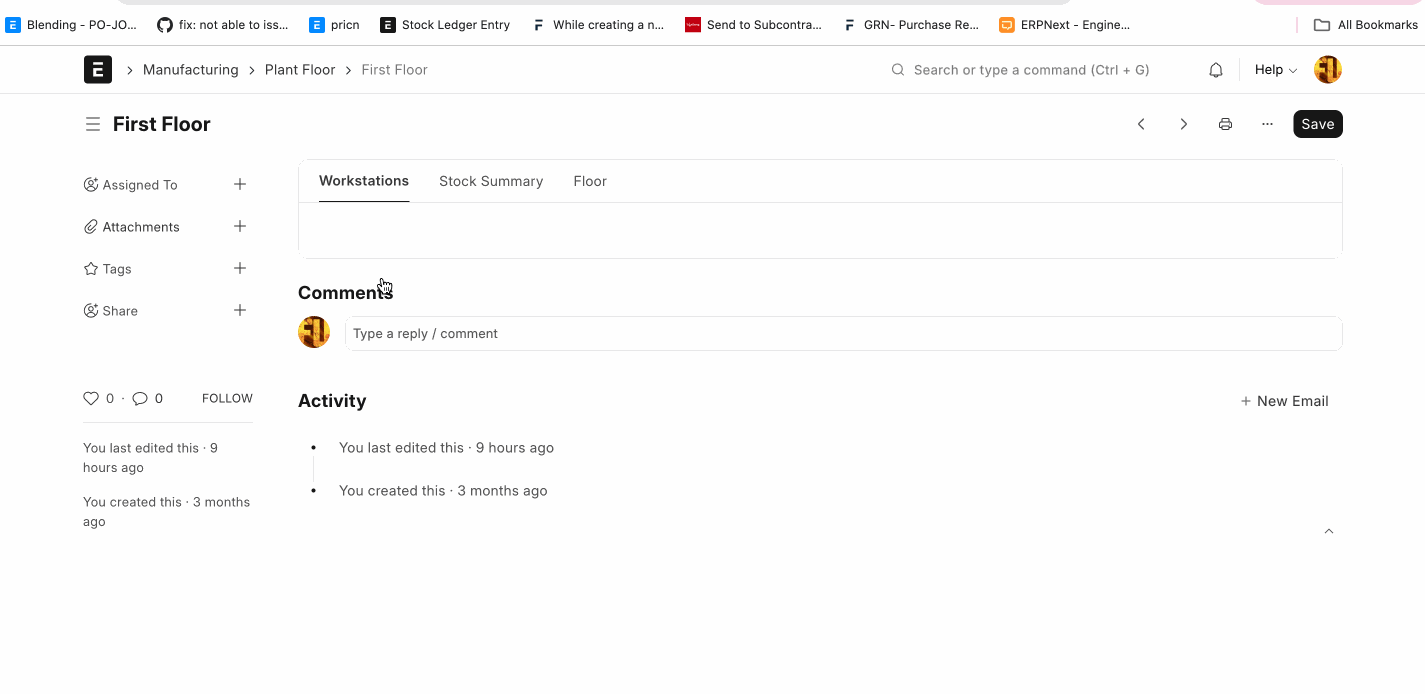The width and height of the screenshot is (1425, 694).
Task: Click the comment reply input field
Action: [842, 334]
